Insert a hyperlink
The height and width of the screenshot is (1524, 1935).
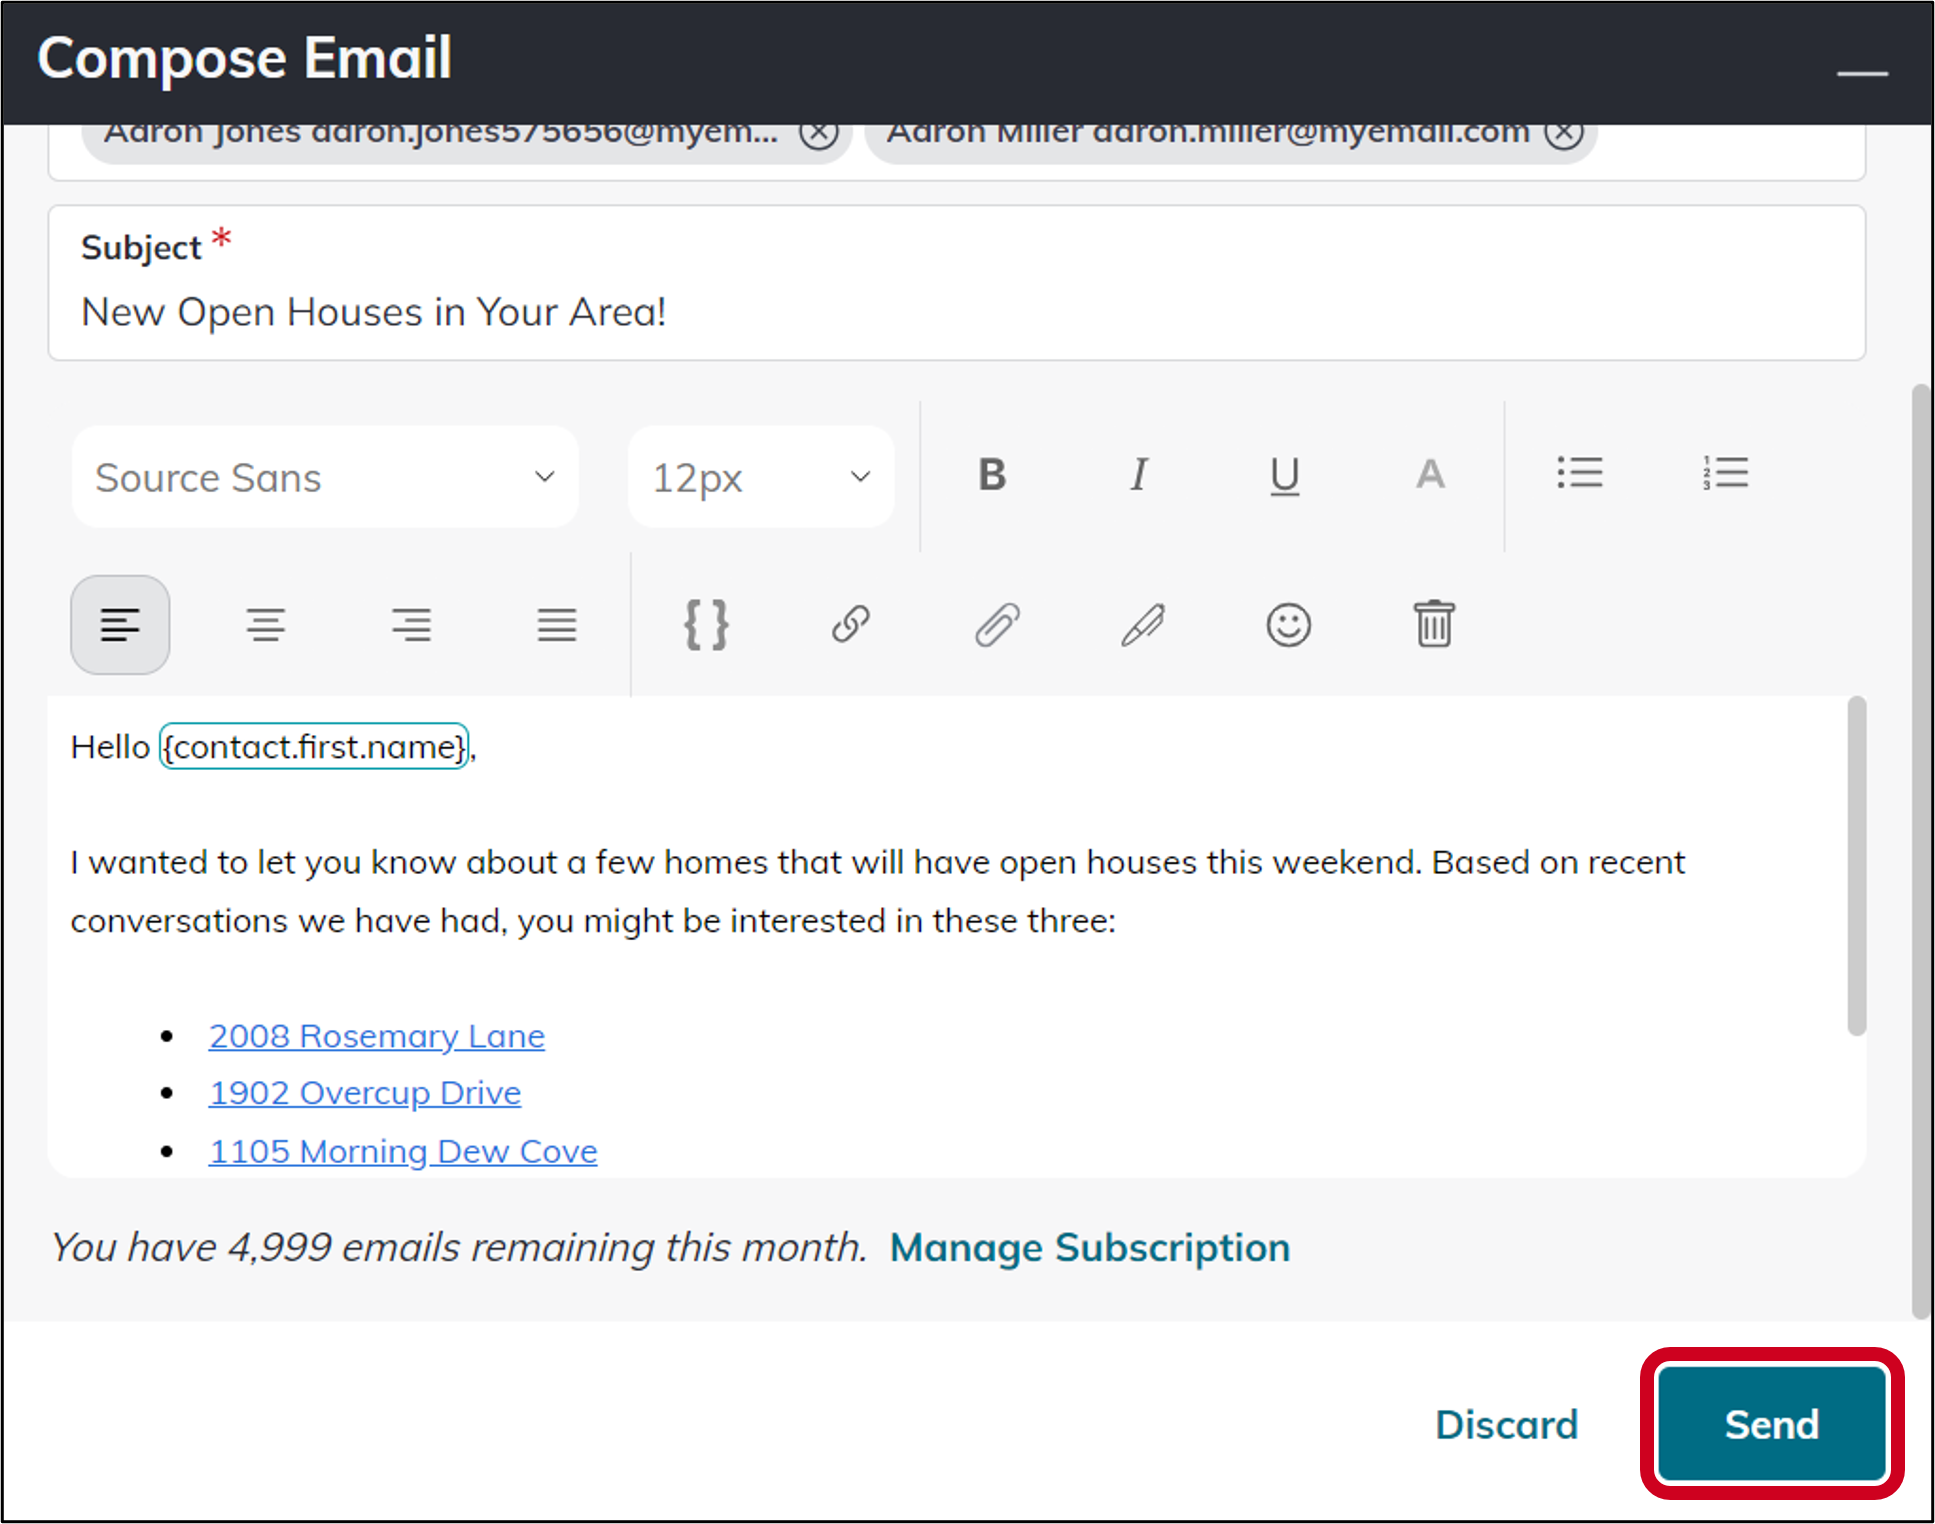tap(851, 625)
